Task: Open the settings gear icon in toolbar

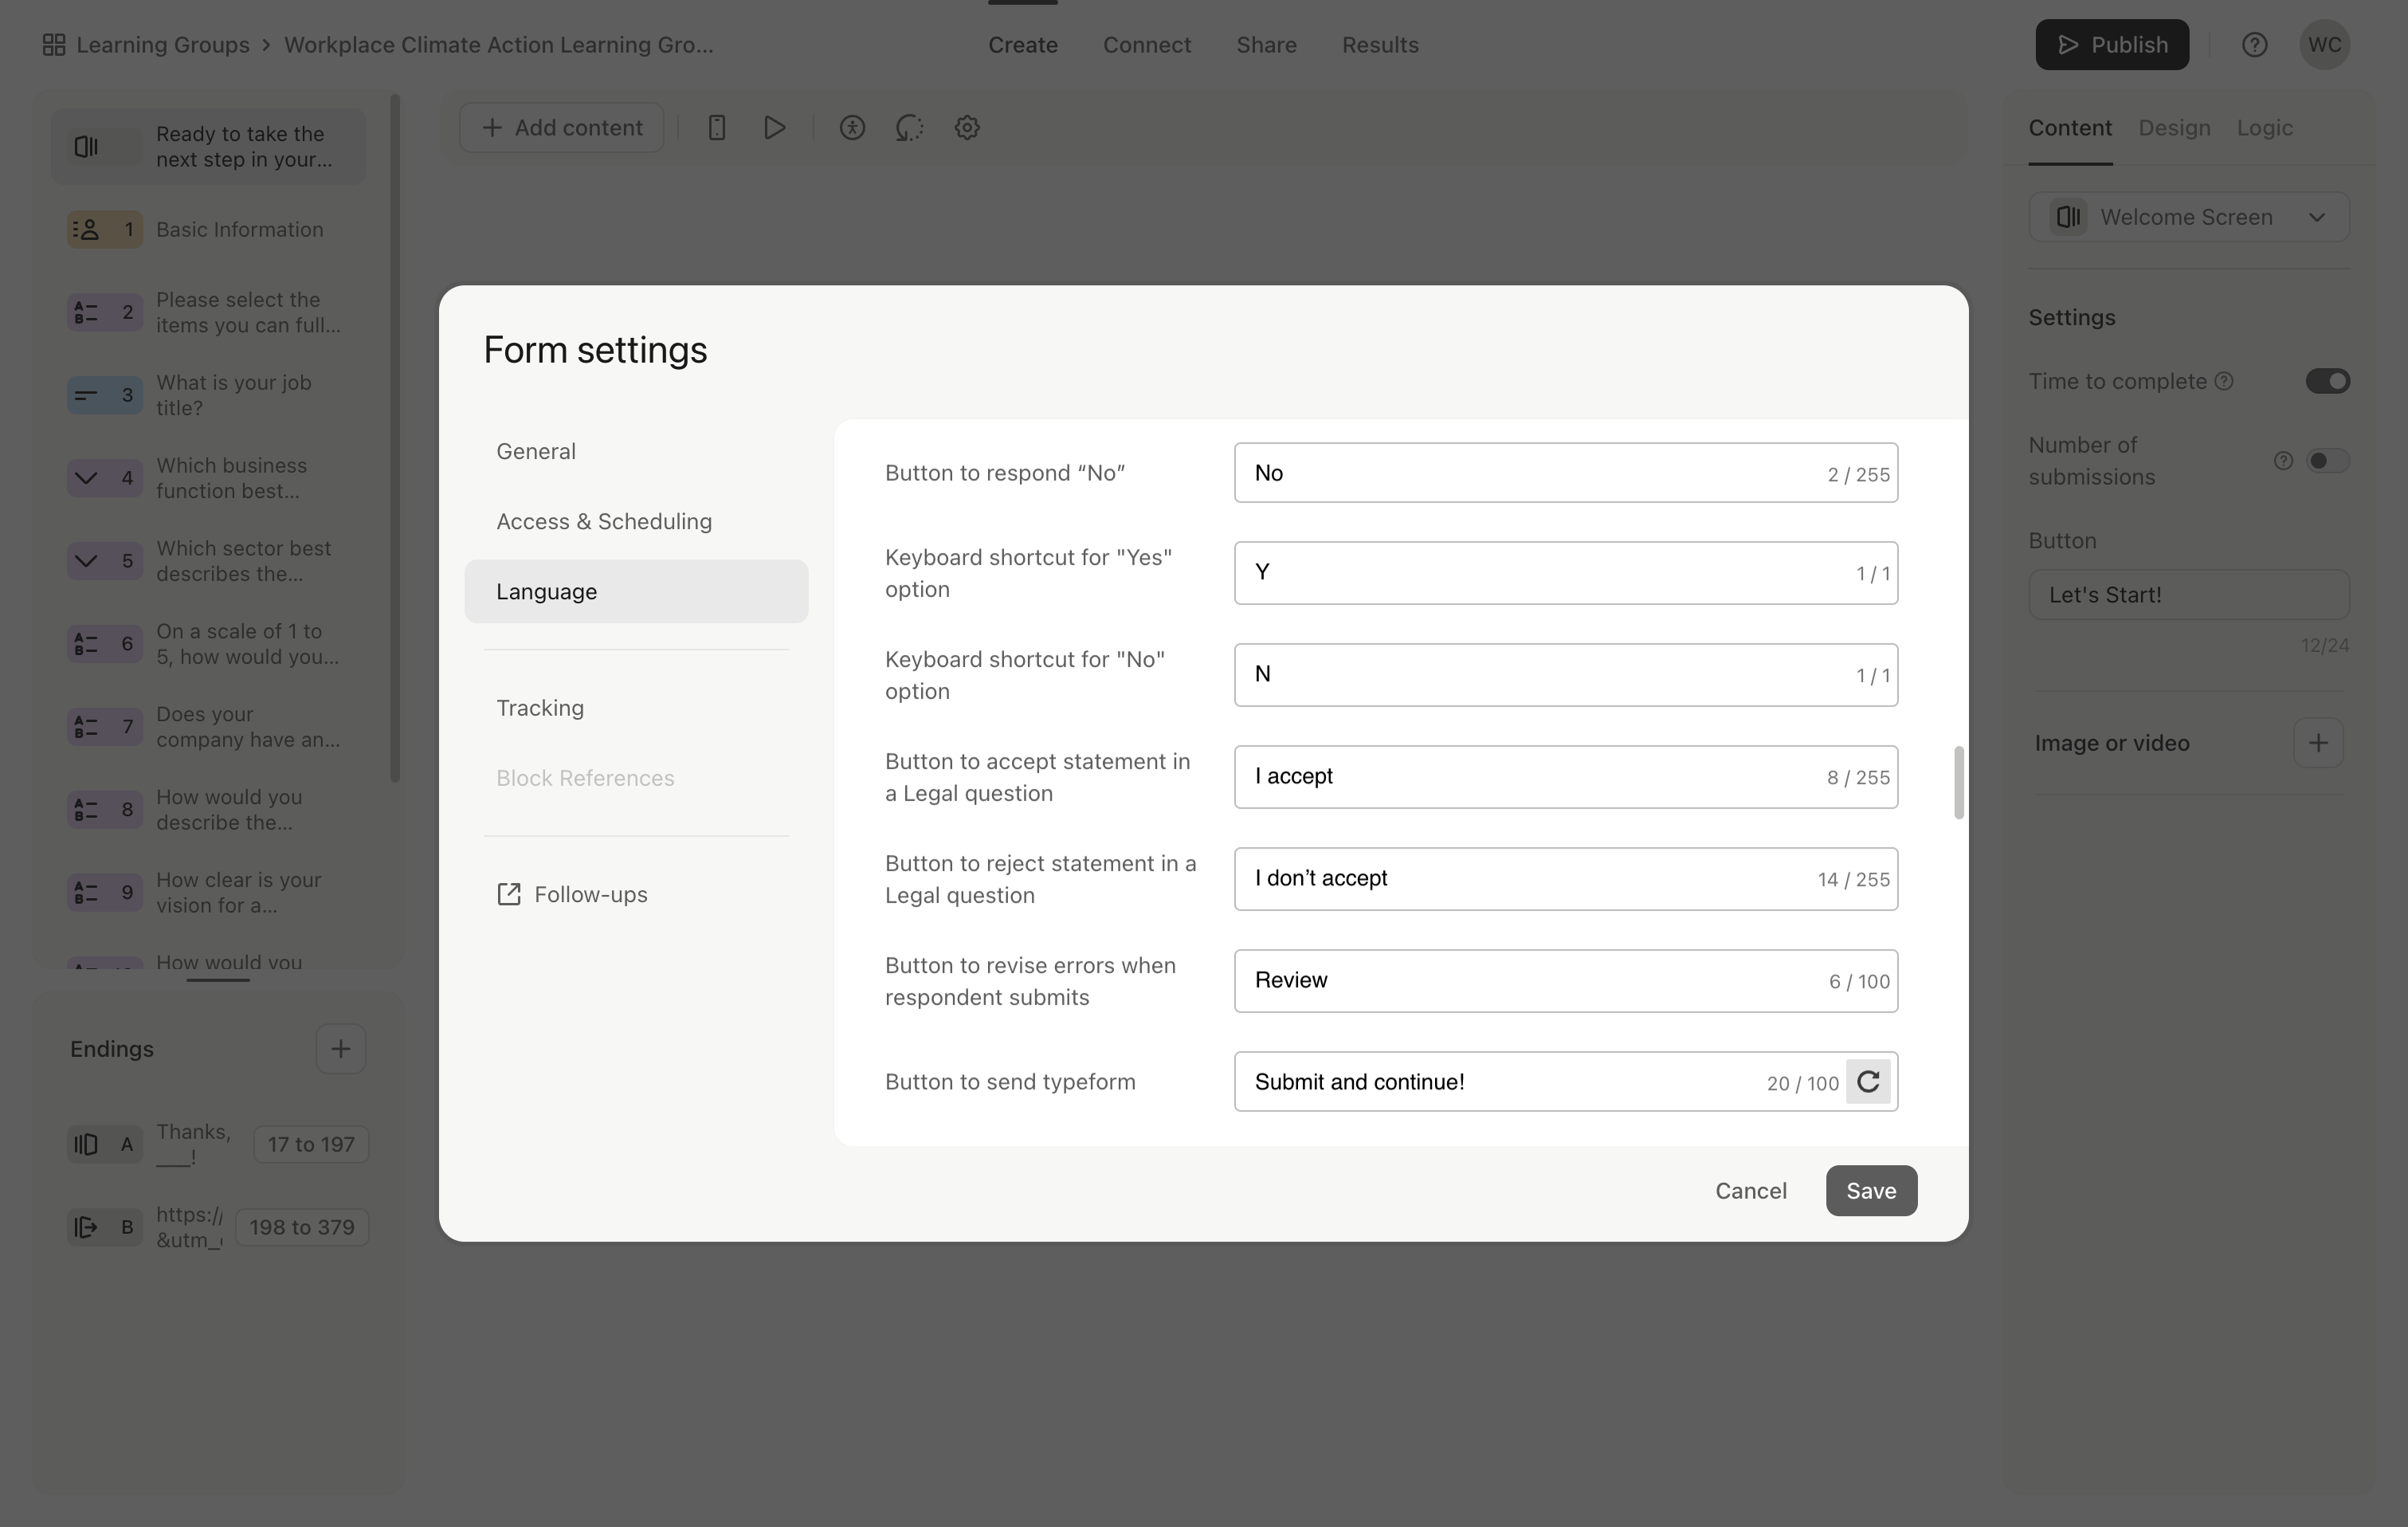Action: [967, 128]
